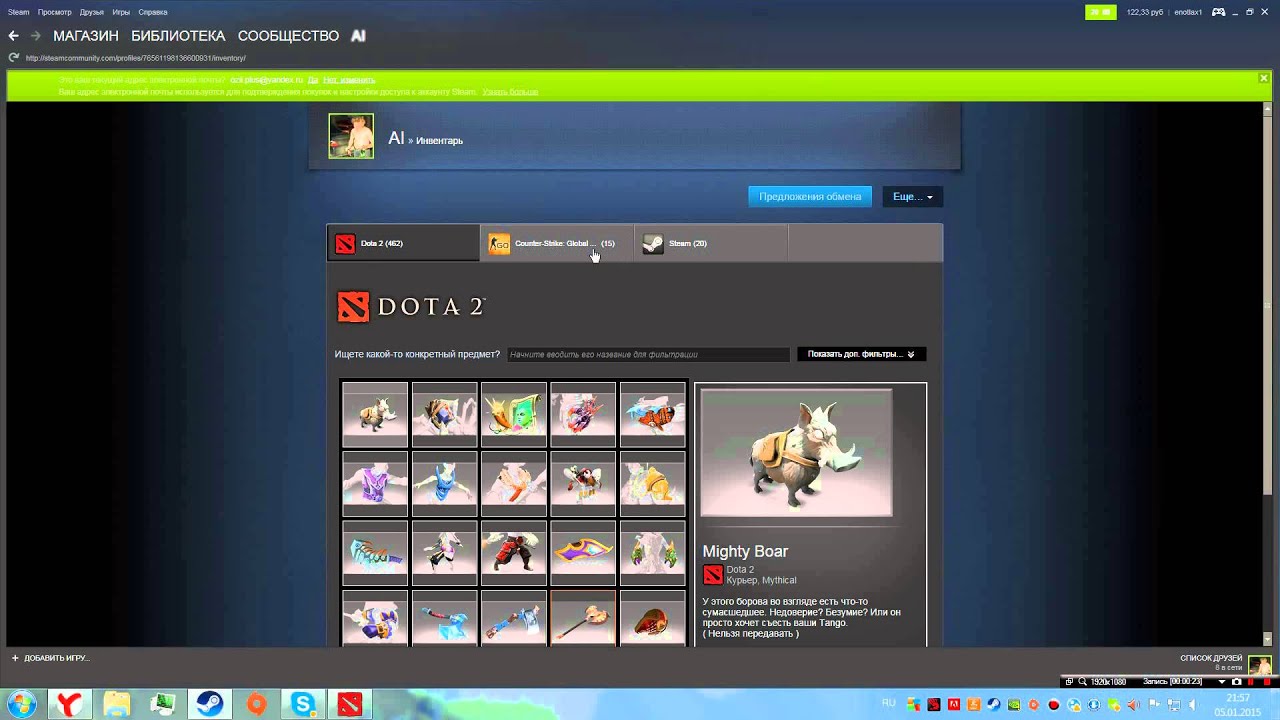This screenshot has height=720, width=1280.
Task: Click the Nvidia icon in system tray
Action: (x=1014, y=704)
